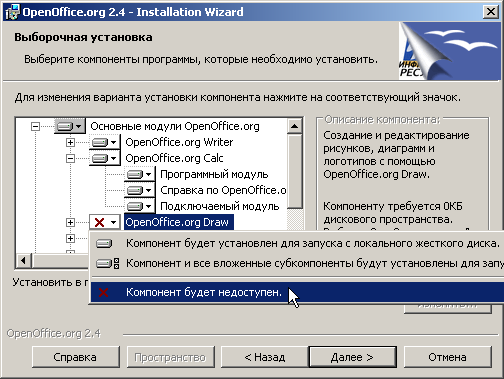The height and width of the screenshot is (379, 504).
Task: Choose 'Компонент будет установлен для запуска с локального диска'
Action: click(297, 243)
